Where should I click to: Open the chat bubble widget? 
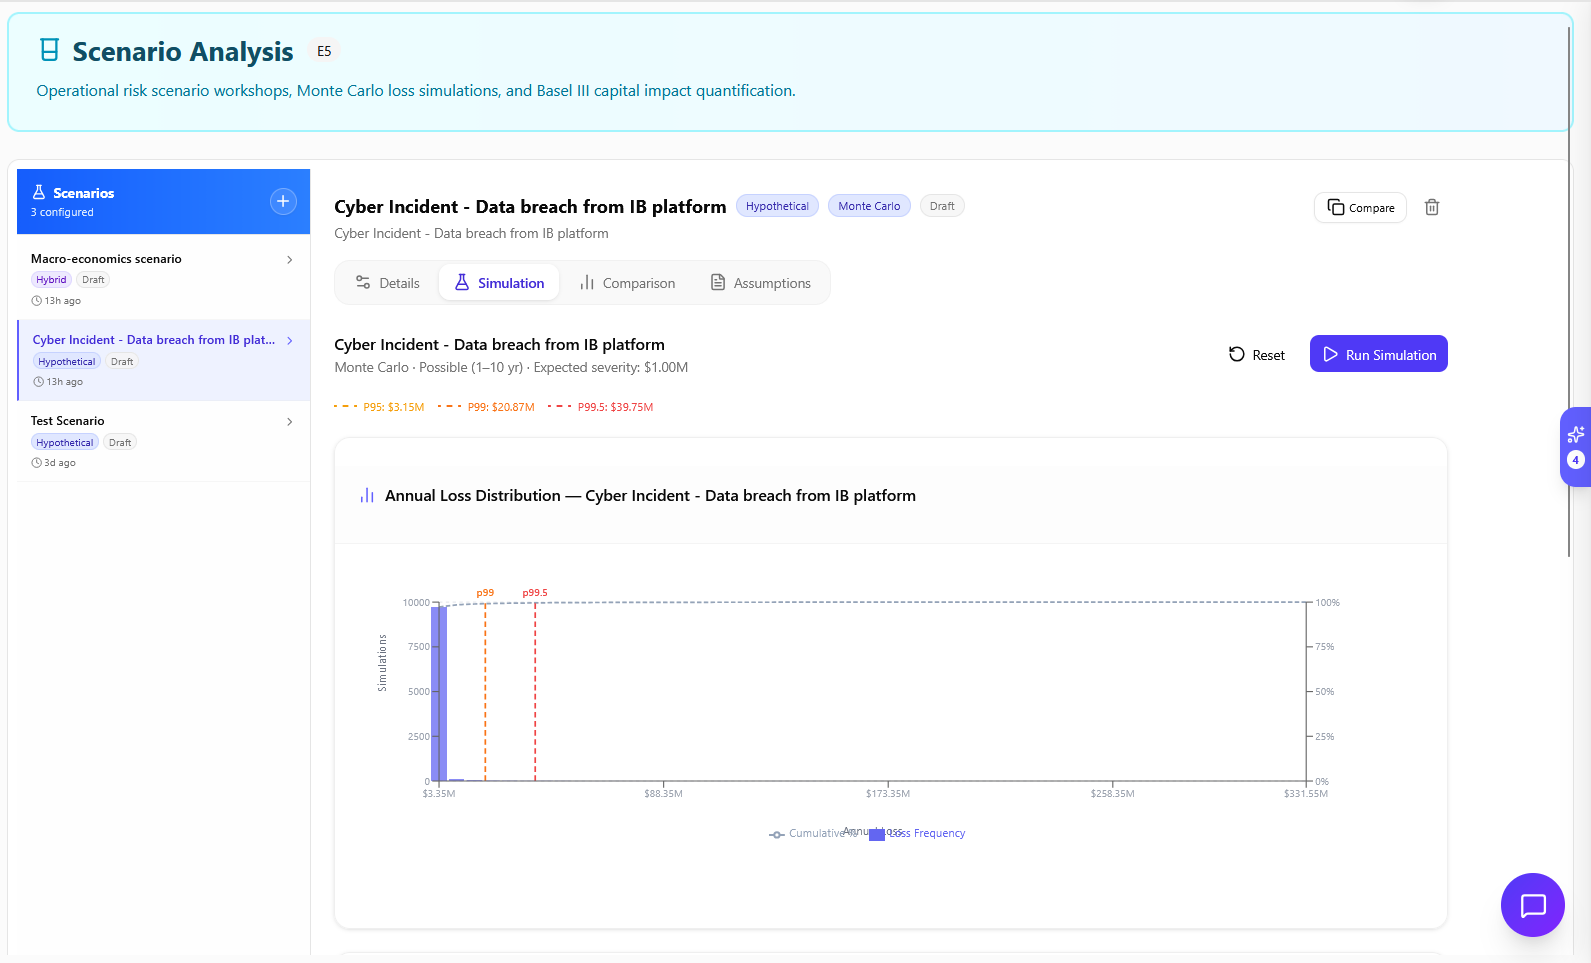(x=1531, y=904)
